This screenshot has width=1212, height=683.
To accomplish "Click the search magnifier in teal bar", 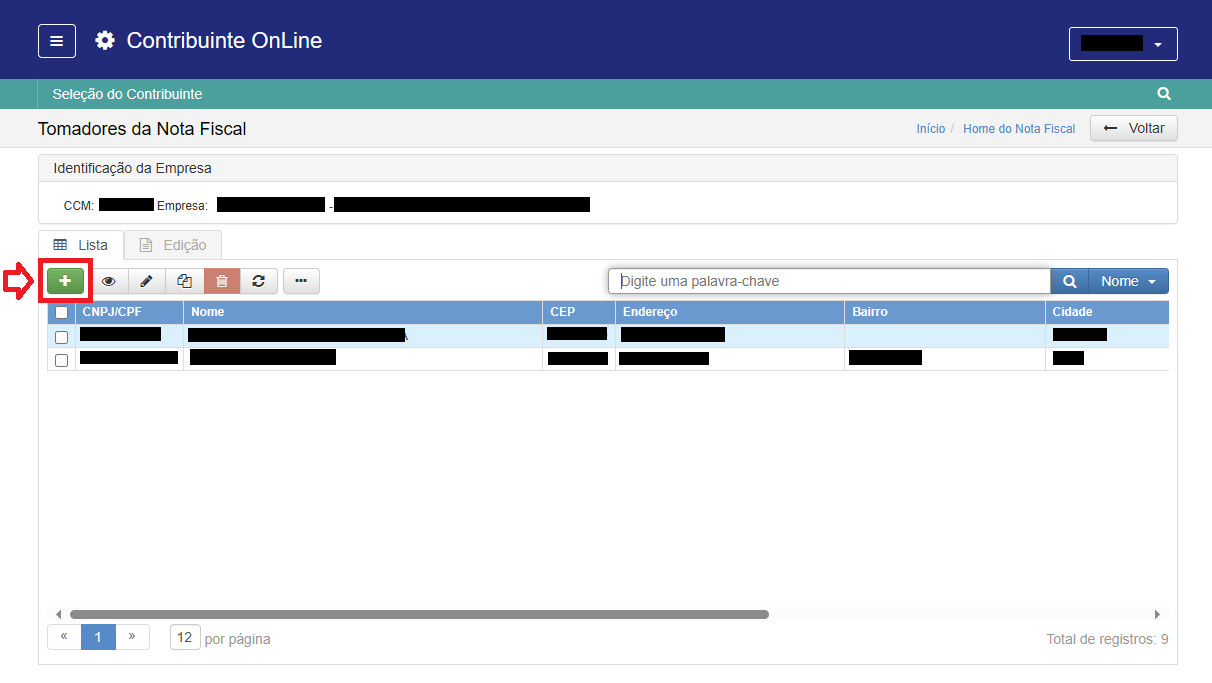I will tap(1164, 94).
